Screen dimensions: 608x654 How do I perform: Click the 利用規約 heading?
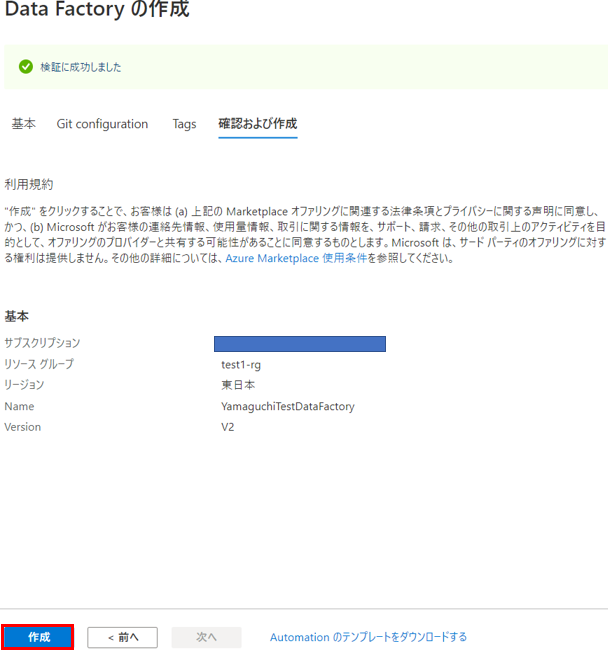tap(29, 184)
